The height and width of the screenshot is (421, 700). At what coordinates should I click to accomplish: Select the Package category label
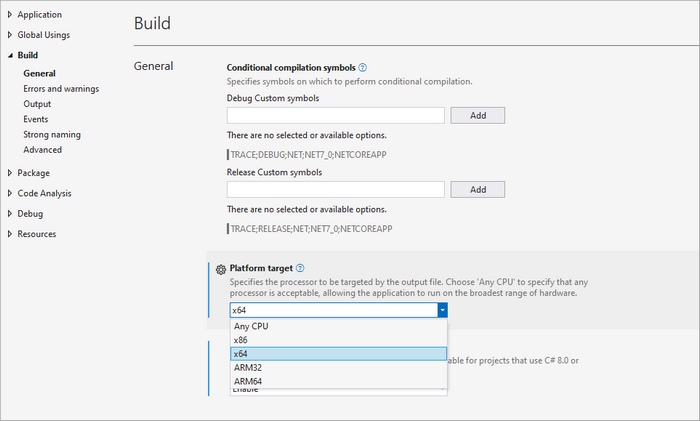coord(33,173)
